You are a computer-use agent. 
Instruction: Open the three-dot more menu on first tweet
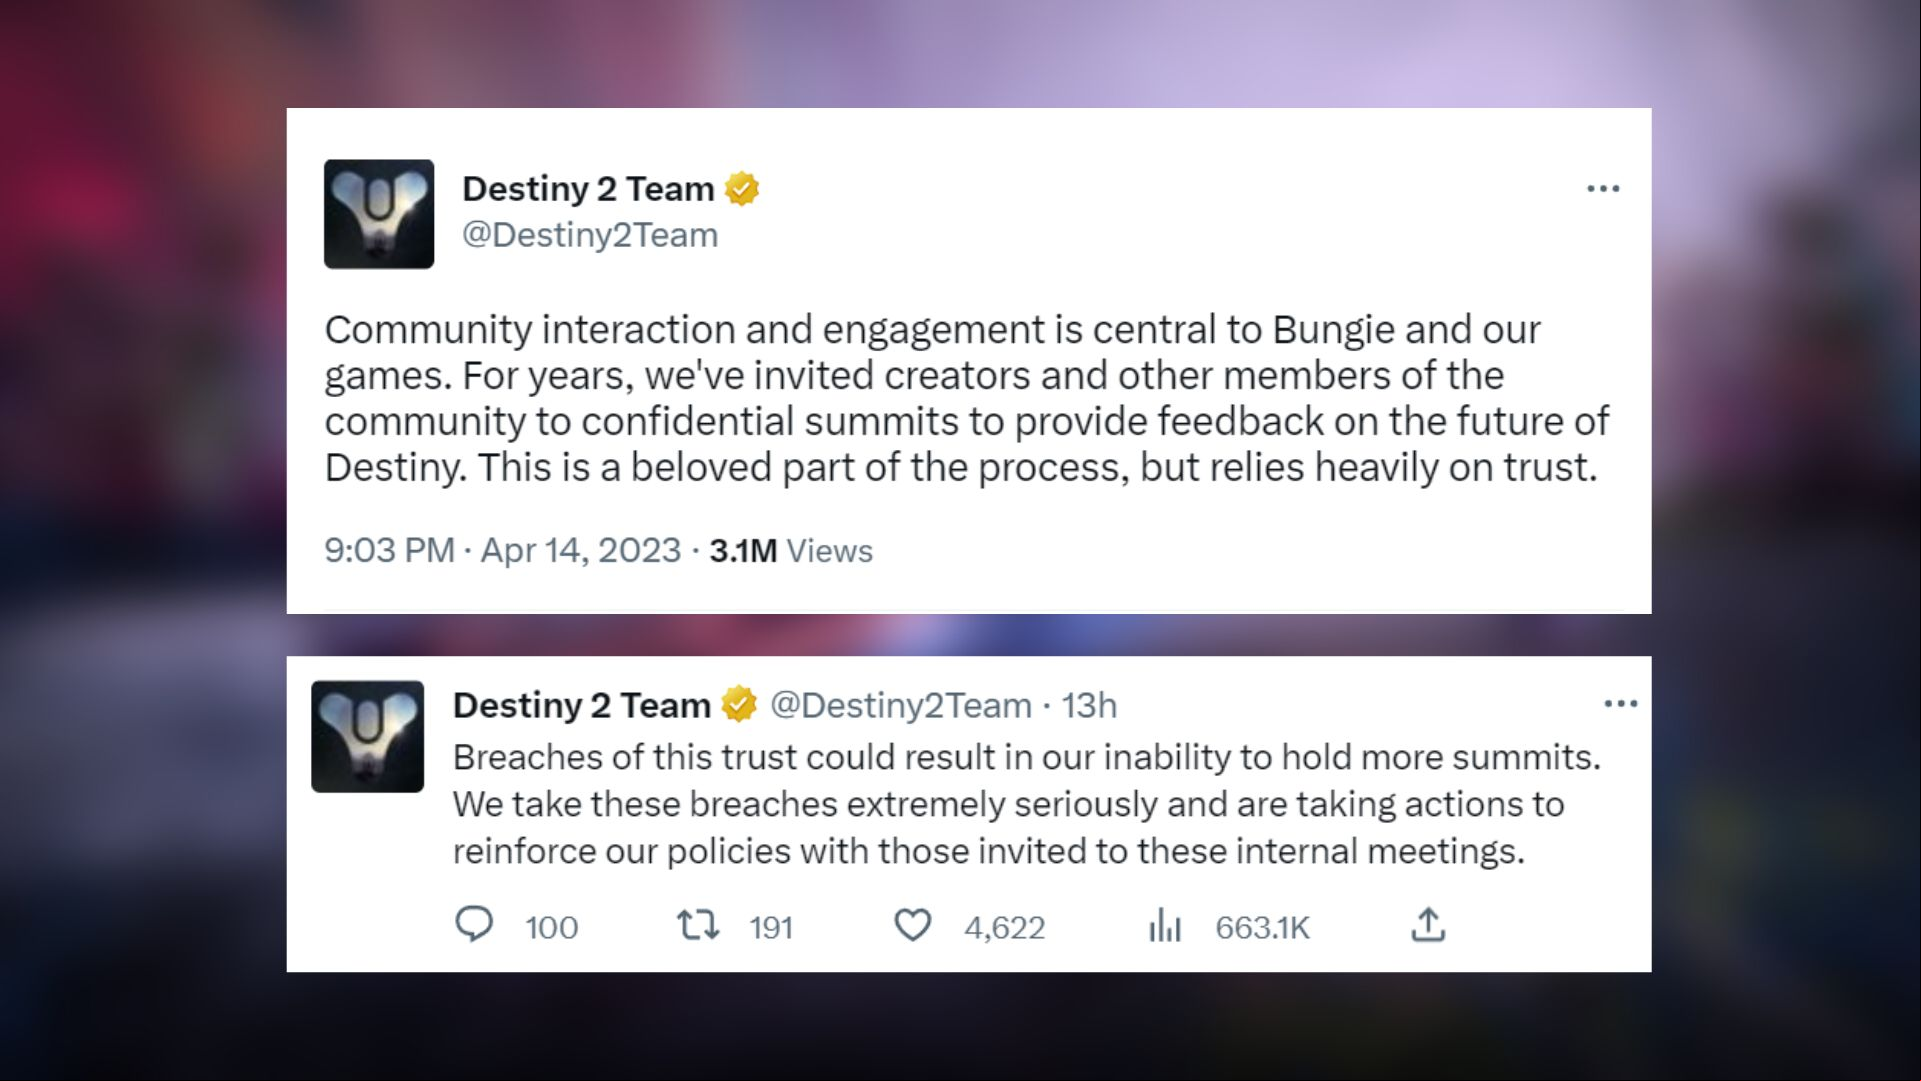coord(1603,189)
